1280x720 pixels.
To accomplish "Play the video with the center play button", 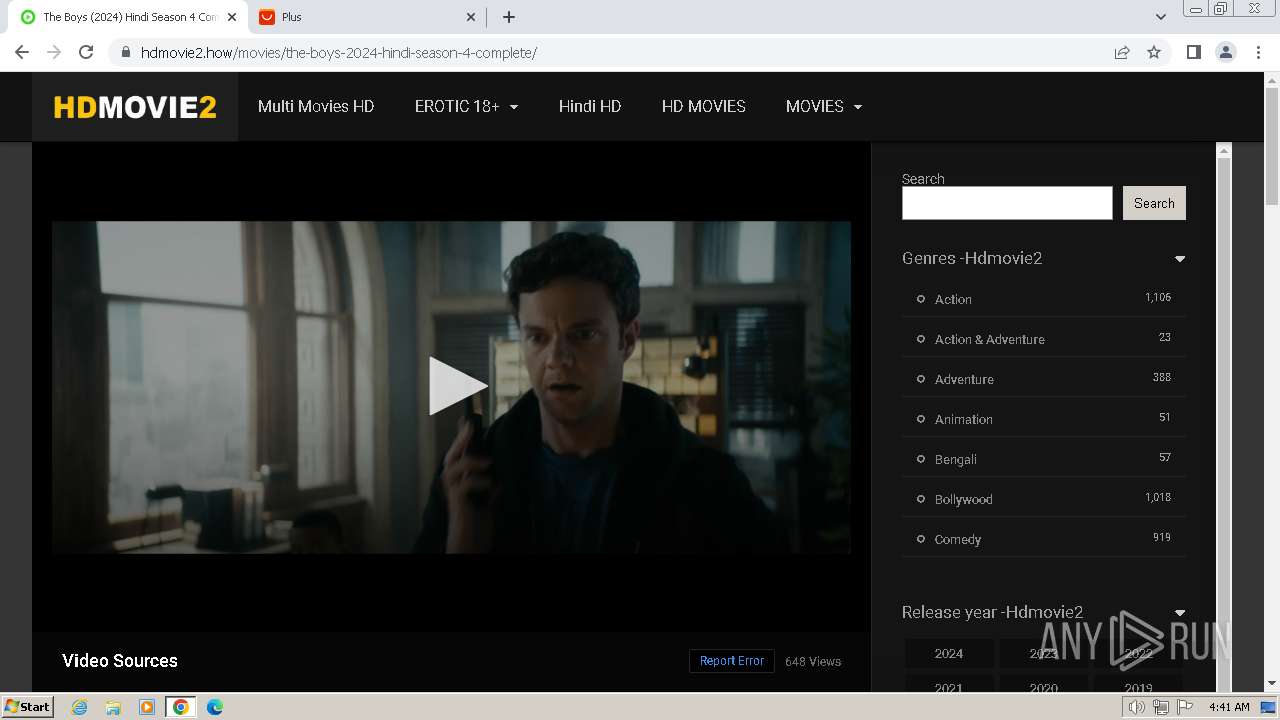I will point(458,386).
